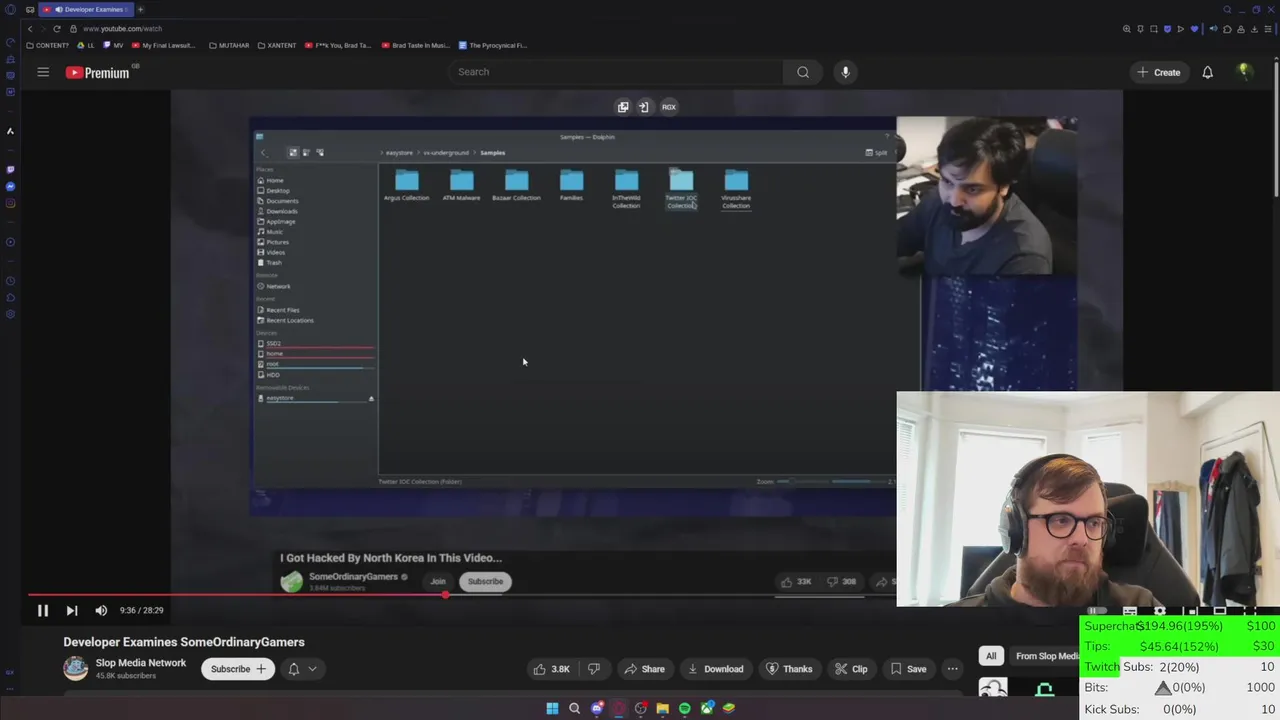Open the XANTENT bookmark folder
Screen dimensions: 1280x720
point(277,45)
